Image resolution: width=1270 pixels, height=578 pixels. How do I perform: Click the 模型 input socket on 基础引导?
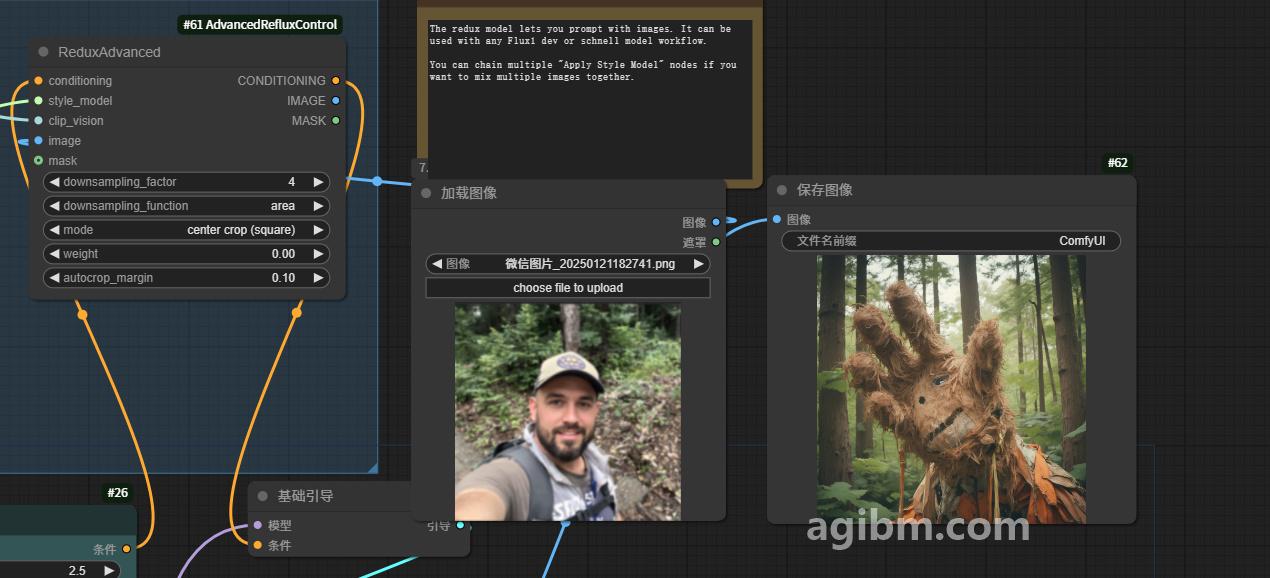click(257, 525)
